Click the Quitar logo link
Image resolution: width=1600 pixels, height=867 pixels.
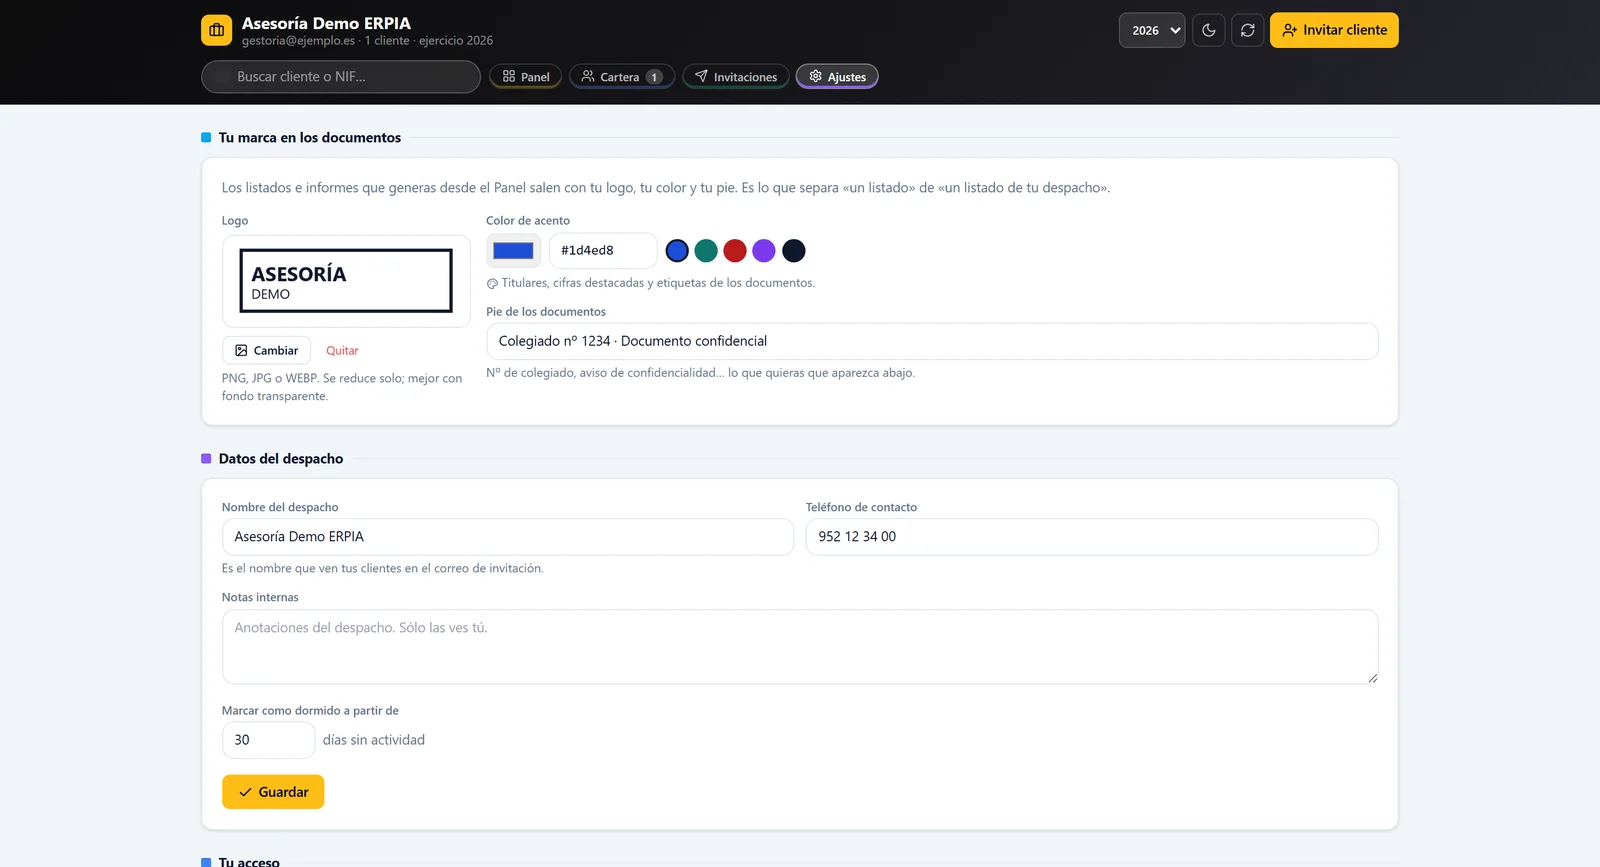(x=342, y=351)
